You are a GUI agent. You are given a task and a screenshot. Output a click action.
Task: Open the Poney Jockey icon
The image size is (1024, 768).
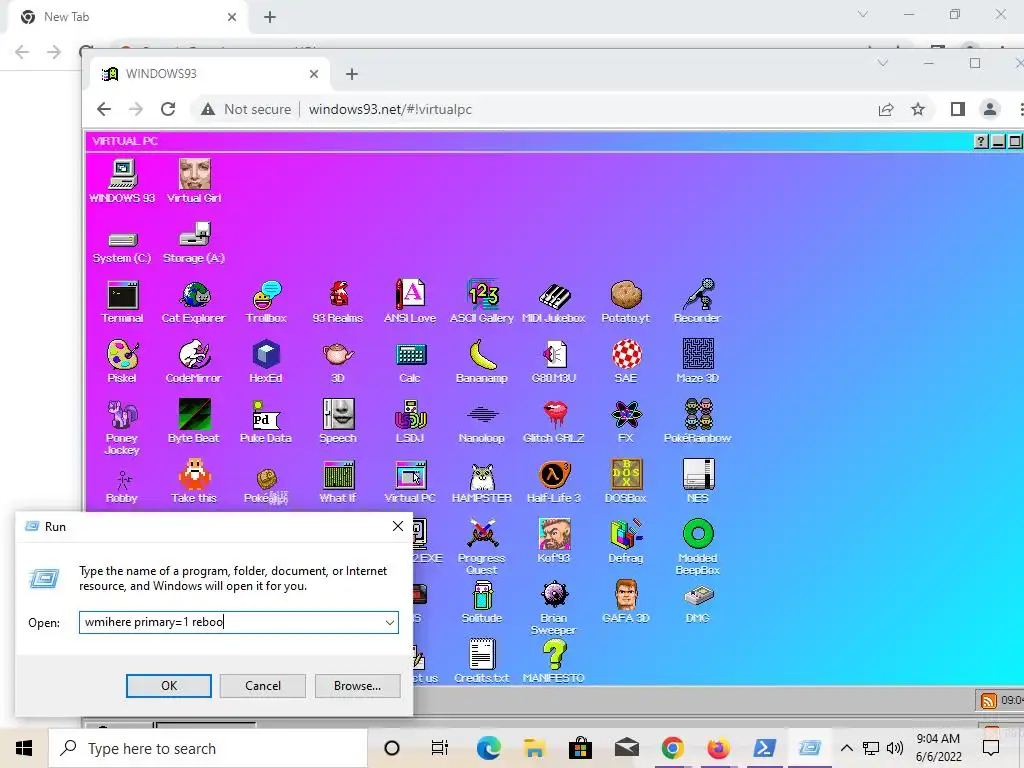pos(122,428)
